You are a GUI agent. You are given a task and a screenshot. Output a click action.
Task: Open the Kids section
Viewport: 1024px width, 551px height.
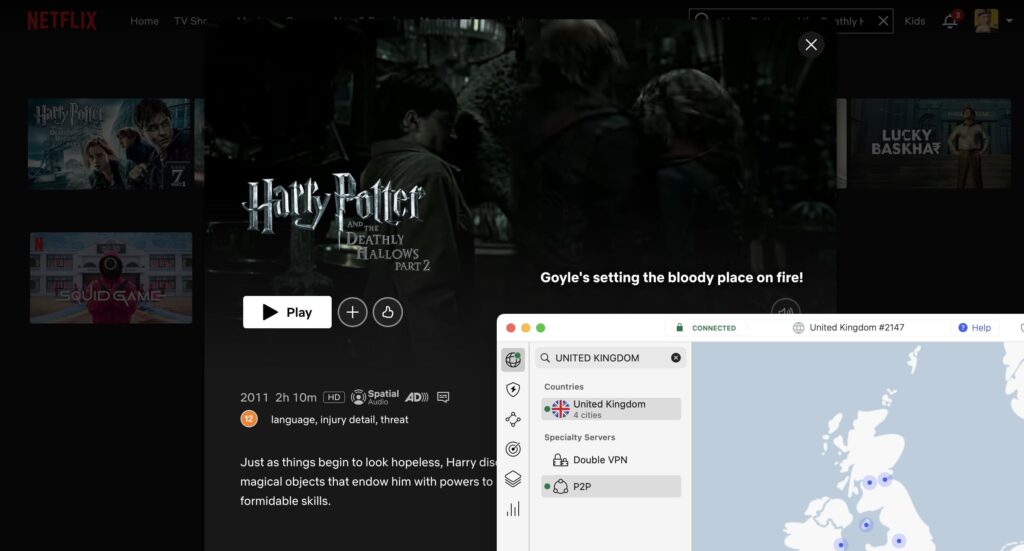[914, 21]
